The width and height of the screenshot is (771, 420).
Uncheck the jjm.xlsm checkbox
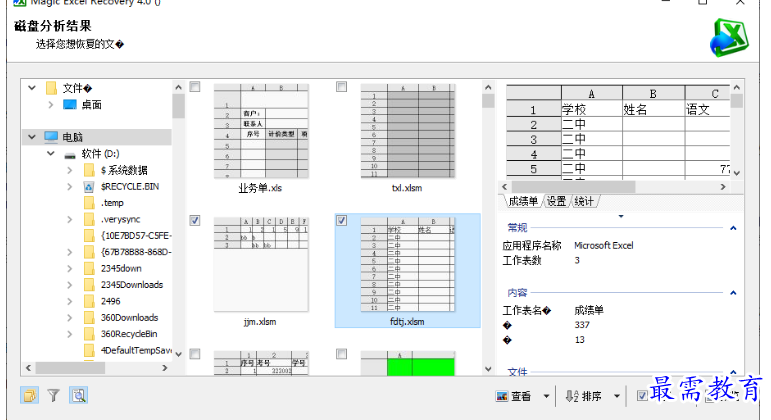(x=195, y=220)
